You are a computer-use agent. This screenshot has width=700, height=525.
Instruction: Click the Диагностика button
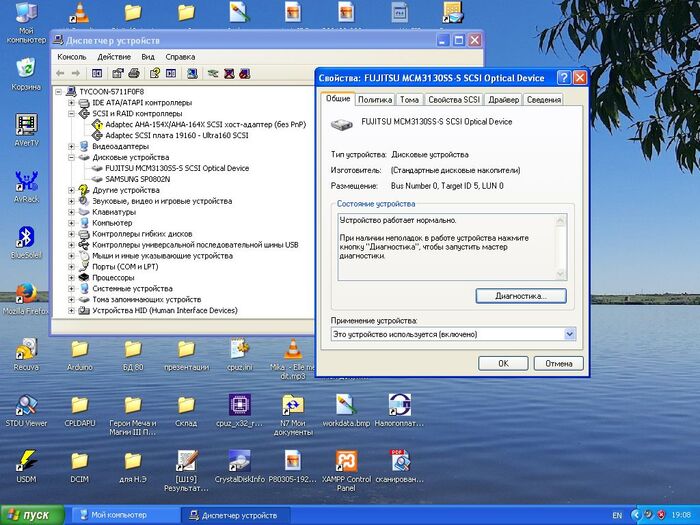pos(521,296)
